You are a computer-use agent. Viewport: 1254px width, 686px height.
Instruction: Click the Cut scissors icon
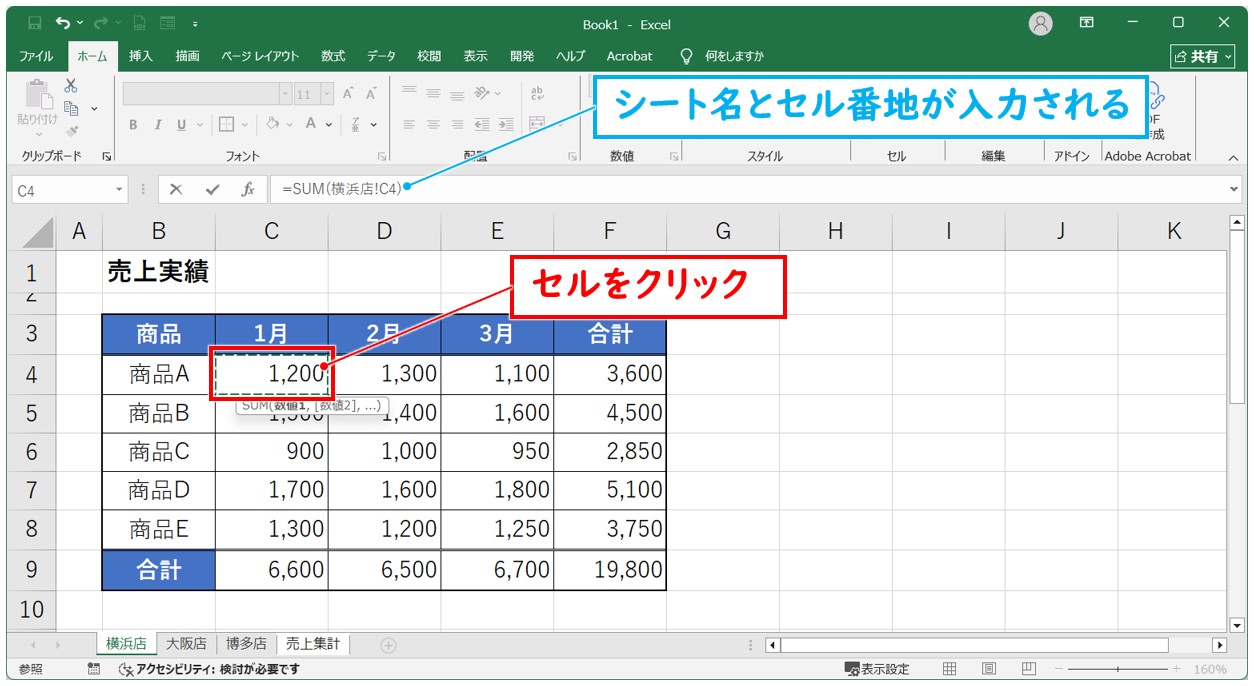71,86
